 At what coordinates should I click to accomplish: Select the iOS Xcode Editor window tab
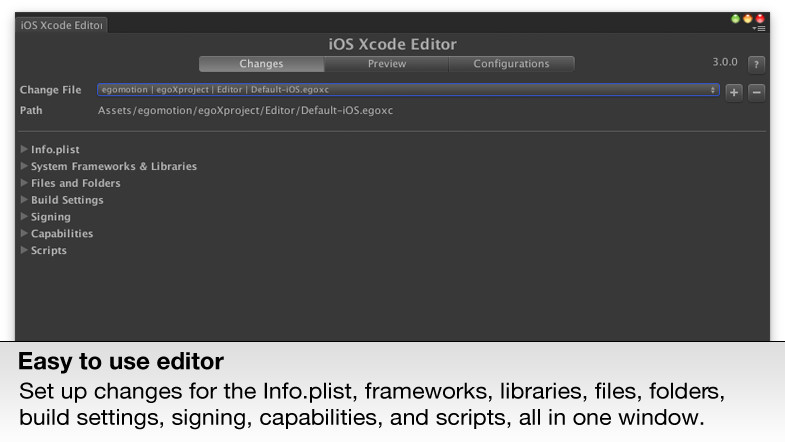[x=62, y=25]
